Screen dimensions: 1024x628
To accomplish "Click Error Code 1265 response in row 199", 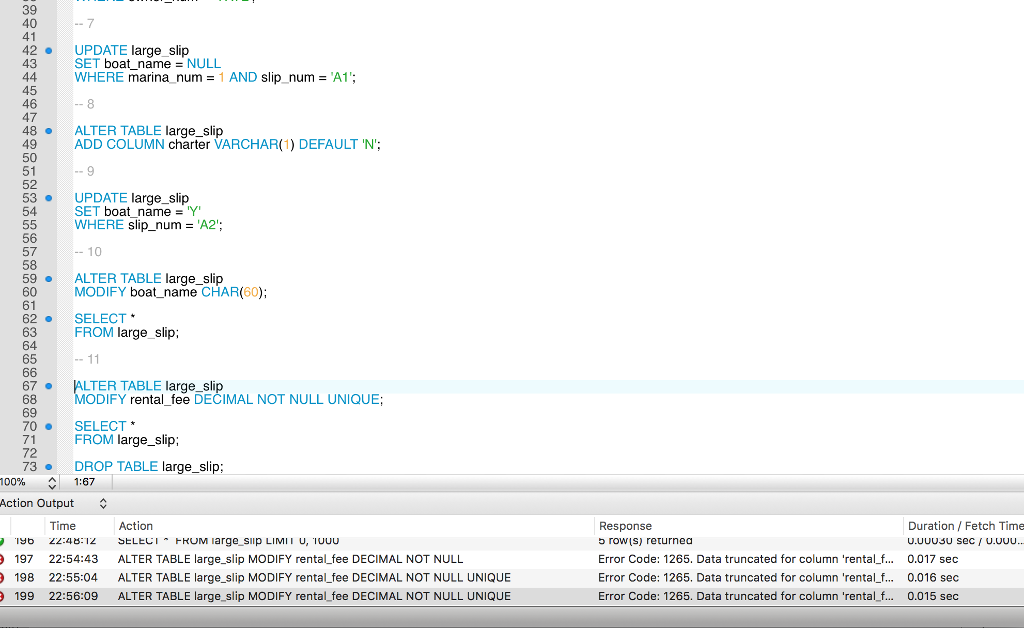I will coord(746,596).
